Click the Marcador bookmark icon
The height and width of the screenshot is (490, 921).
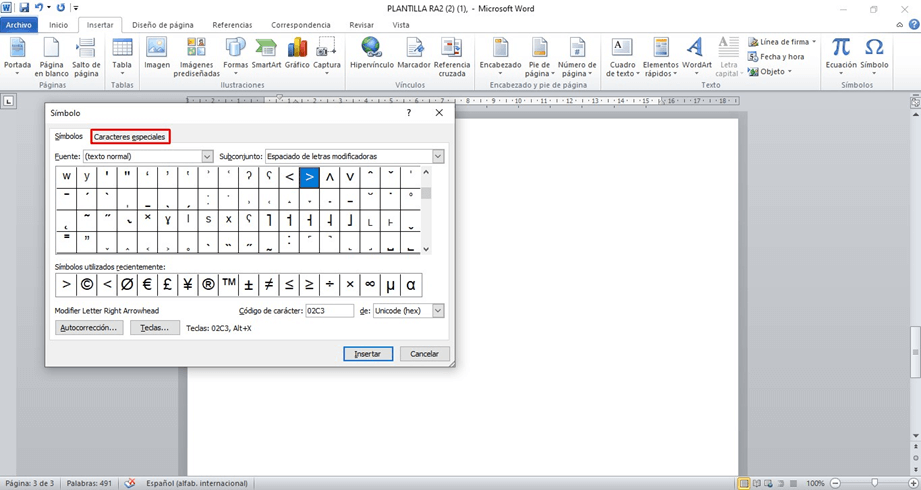click(x=414, y=47)
